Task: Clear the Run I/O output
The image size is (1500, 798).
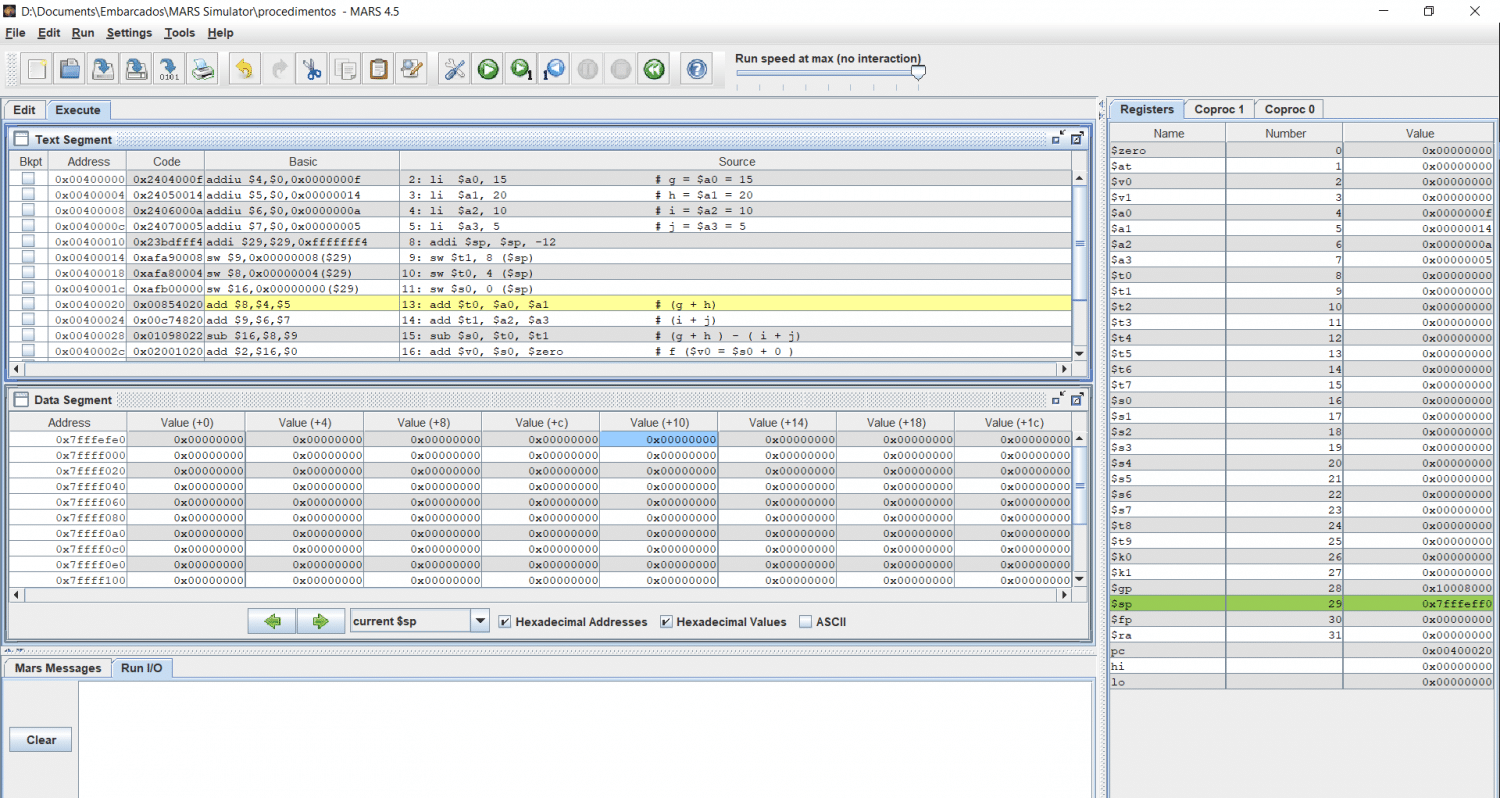Action: pos(41,740)
